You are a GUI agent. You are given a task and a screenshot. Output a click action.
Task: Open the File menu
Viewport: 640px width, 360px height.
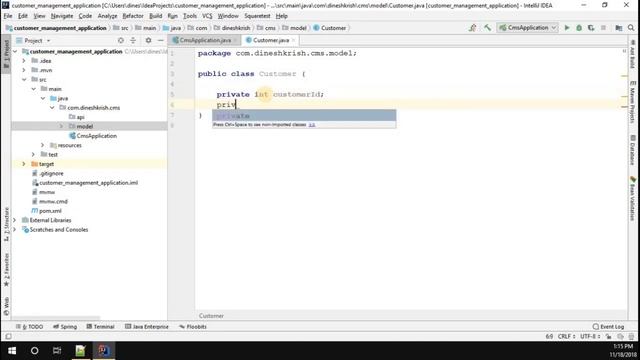[x=8, y=16]
